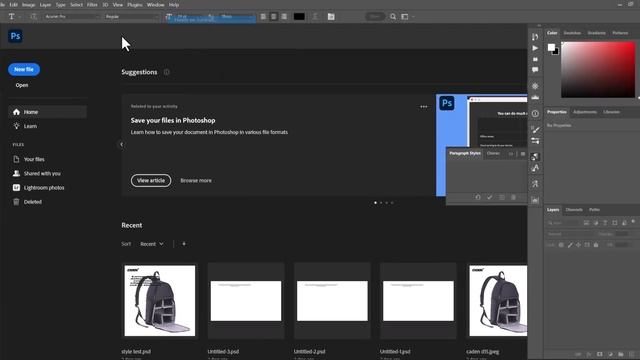Open the Histogram icon in the dock

coord(535,97)
